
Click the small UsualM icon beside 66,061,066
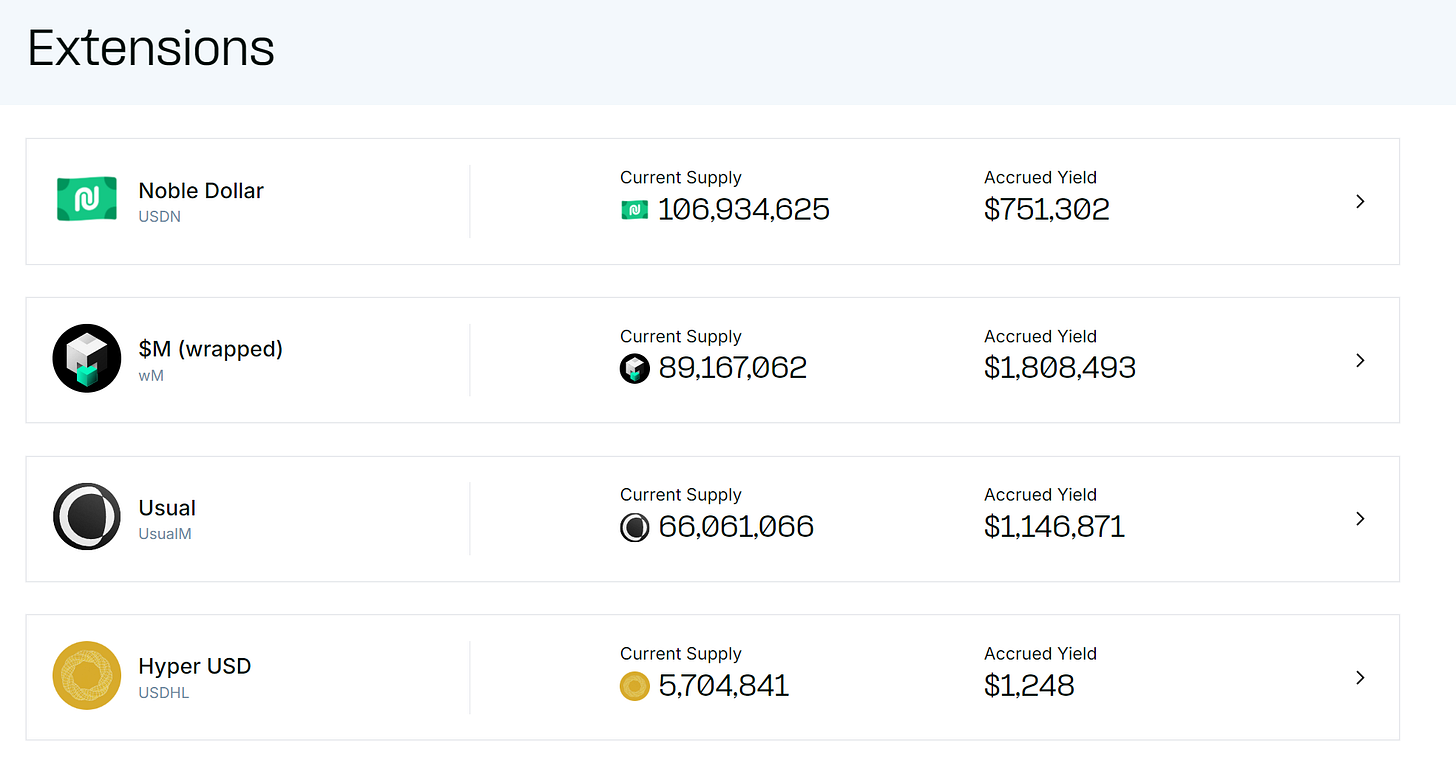635,527
